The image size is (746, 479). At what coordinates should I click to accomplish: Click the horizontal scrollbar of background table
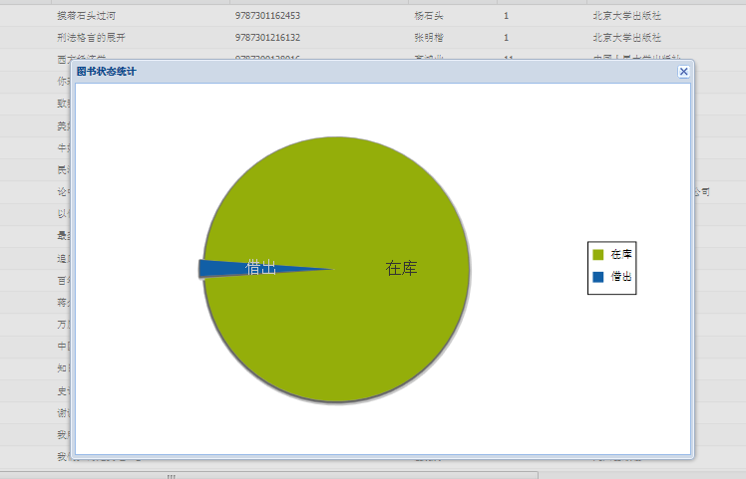pyautogui.click(x=269, y=475)
